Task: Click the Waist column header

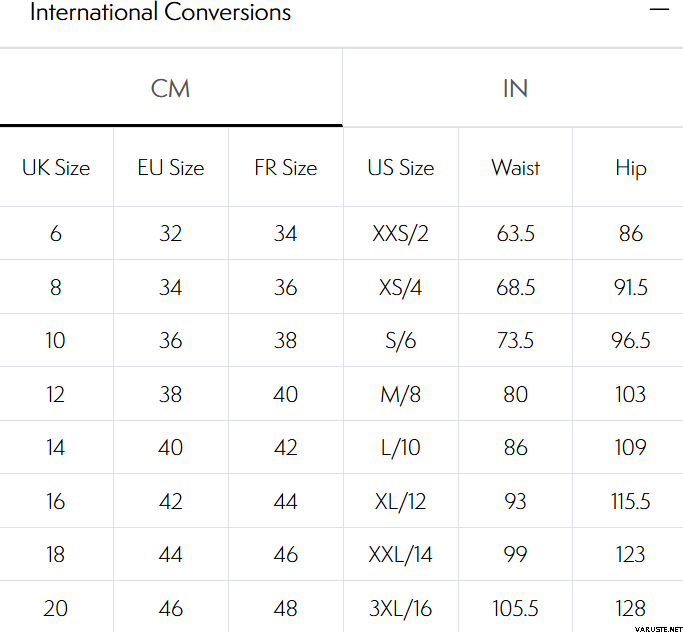Action: (516, 168)
